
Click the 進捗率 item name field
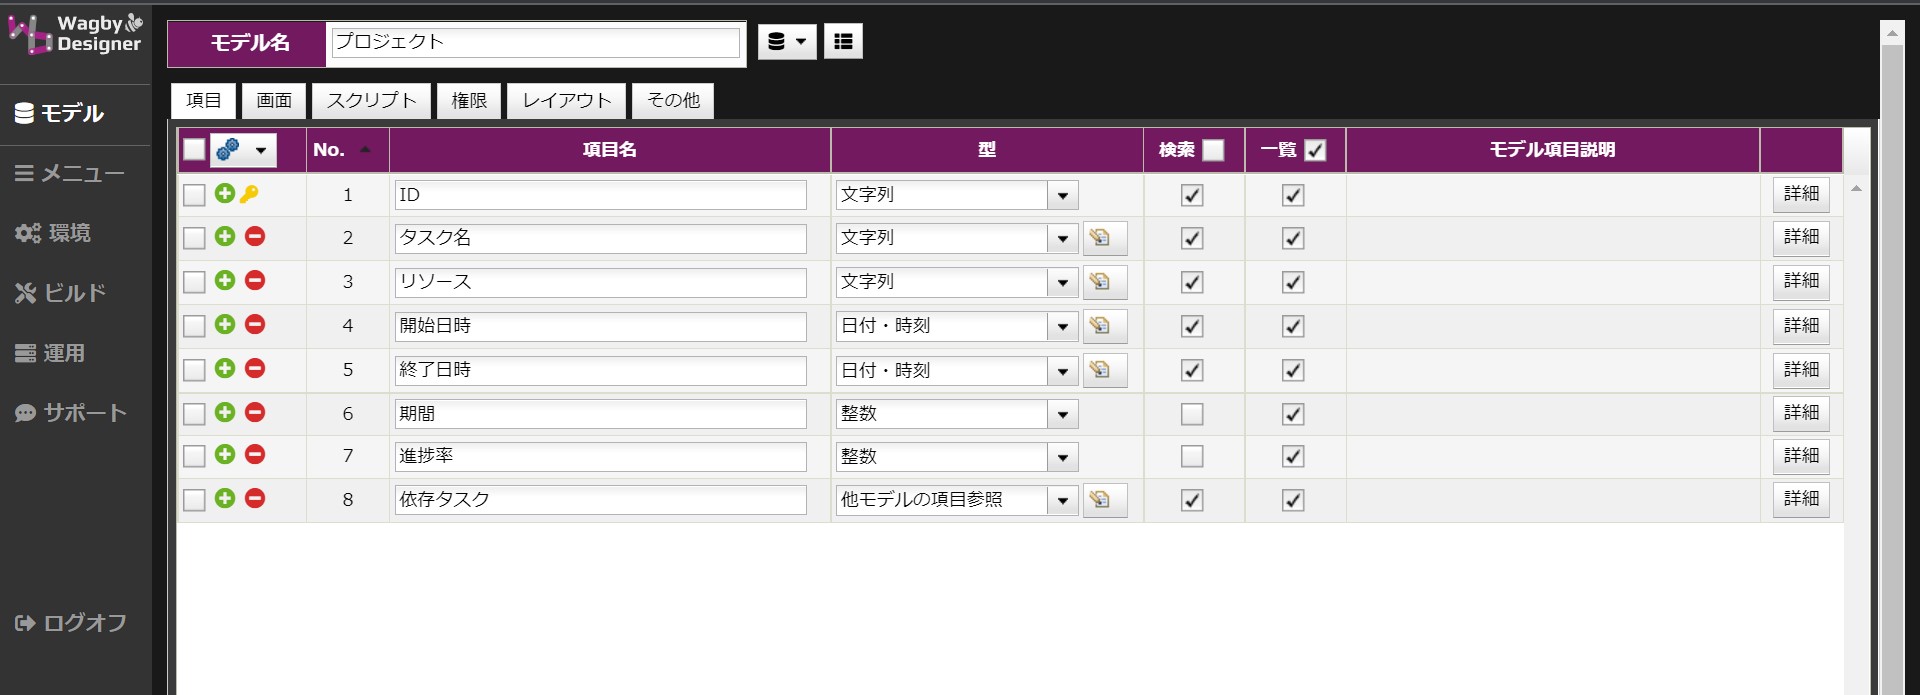(600, 457)
